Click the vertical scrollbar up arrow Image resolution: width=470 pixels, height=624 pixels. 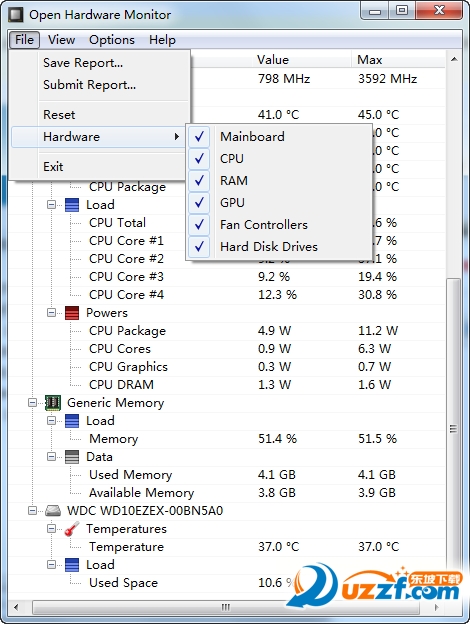[x=454, y=60]
